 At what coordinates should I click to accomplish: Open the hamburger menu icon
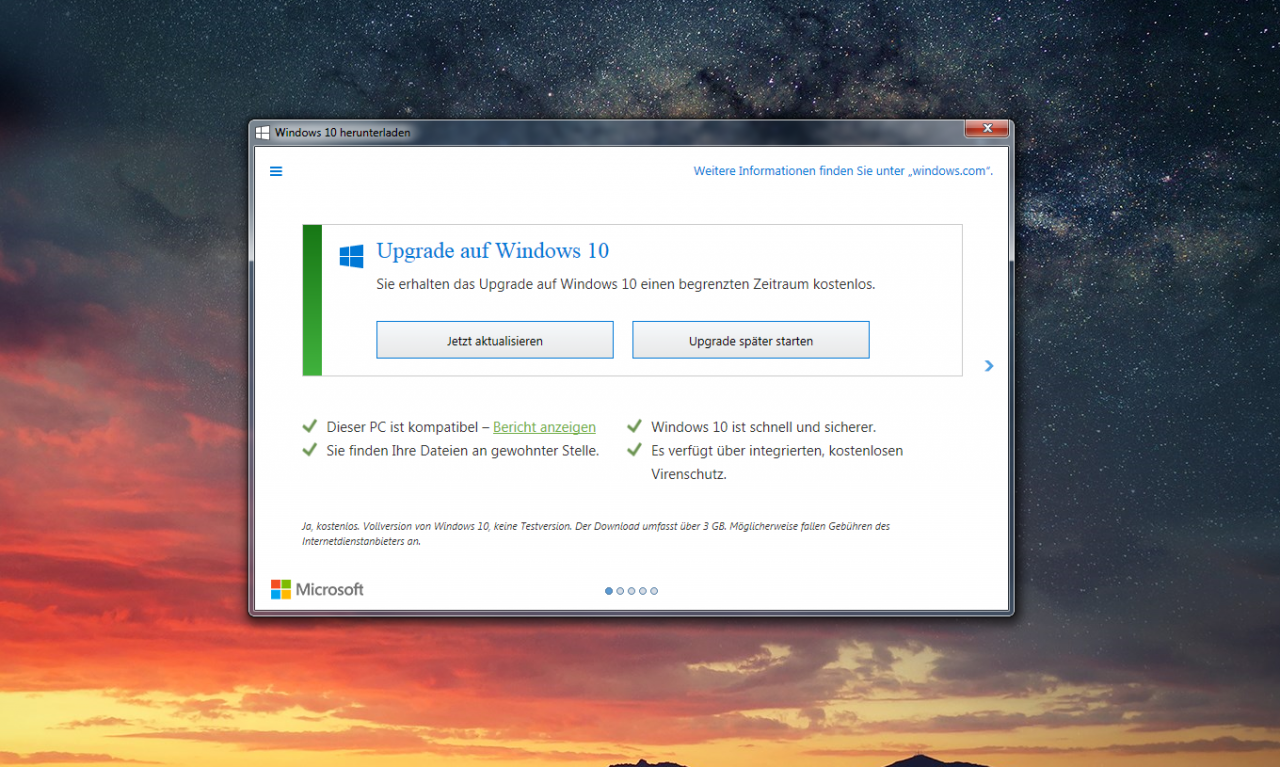coord(276,171)
